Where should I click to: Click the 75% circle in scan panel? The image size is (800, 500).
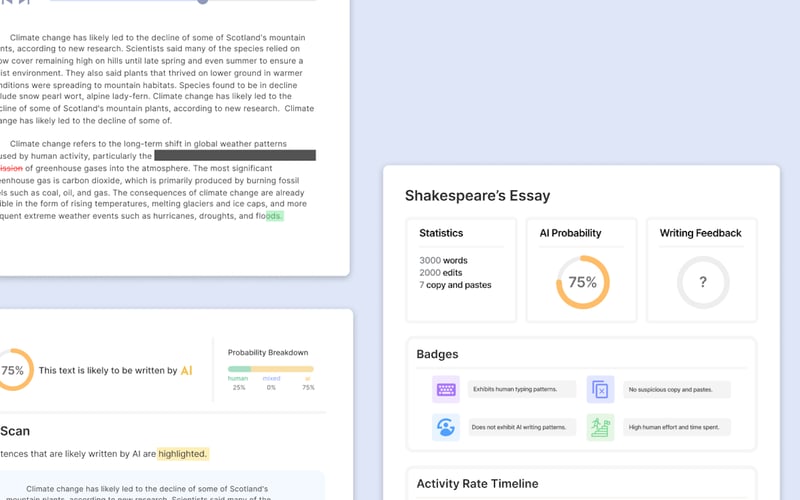[13, 370]
